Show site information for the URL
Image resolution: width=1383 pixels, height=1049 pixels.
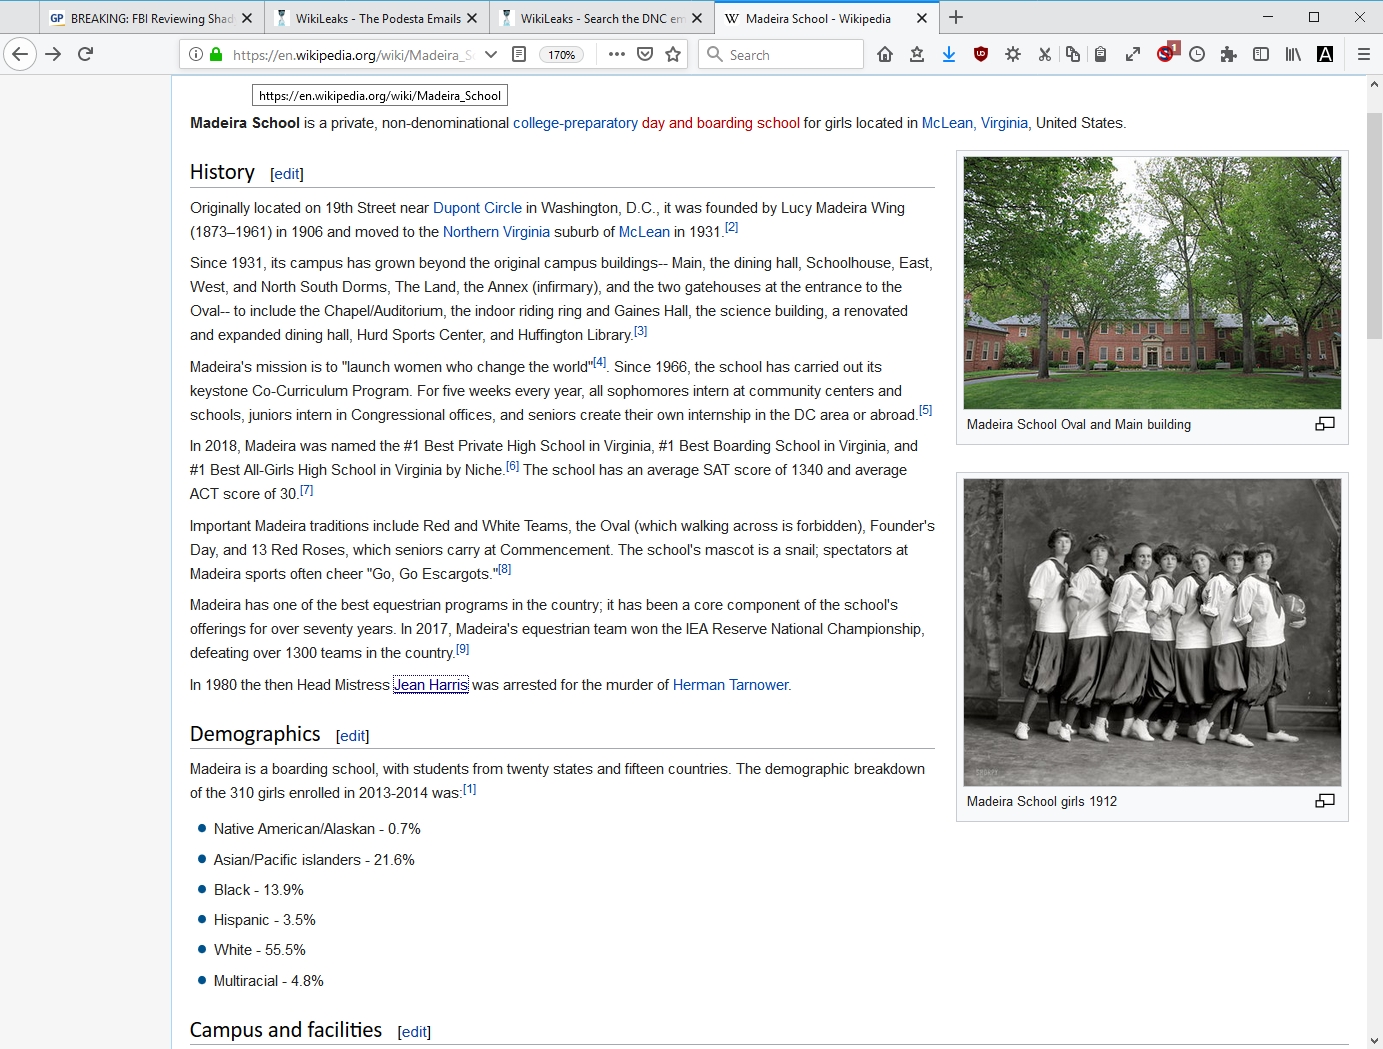[196, 54]
